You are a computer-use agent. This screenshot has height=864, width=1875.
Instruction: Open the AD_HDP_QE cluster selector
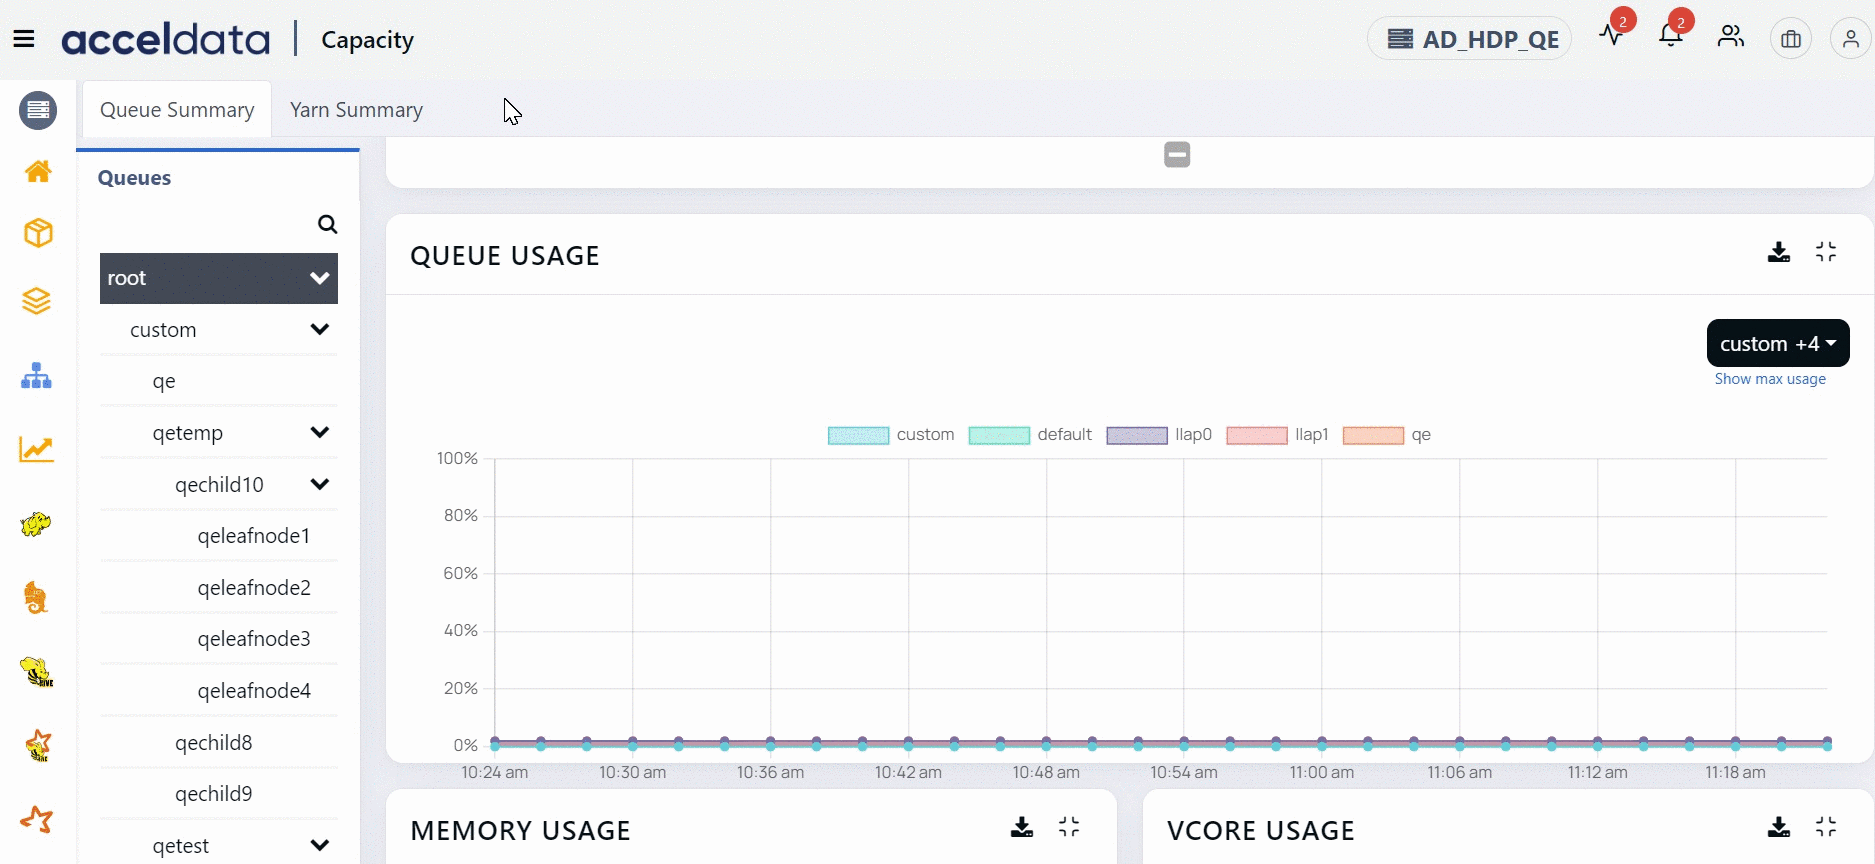pyautogui.click(x=1470, y=39)
